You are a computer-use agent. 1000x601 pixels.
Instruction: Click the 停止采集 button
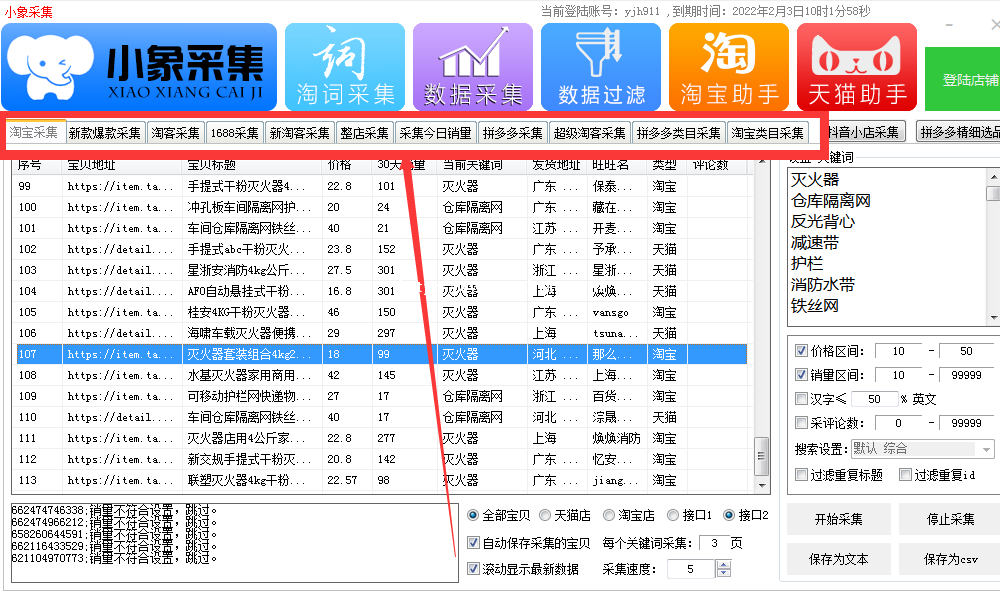tap(950, 519)
